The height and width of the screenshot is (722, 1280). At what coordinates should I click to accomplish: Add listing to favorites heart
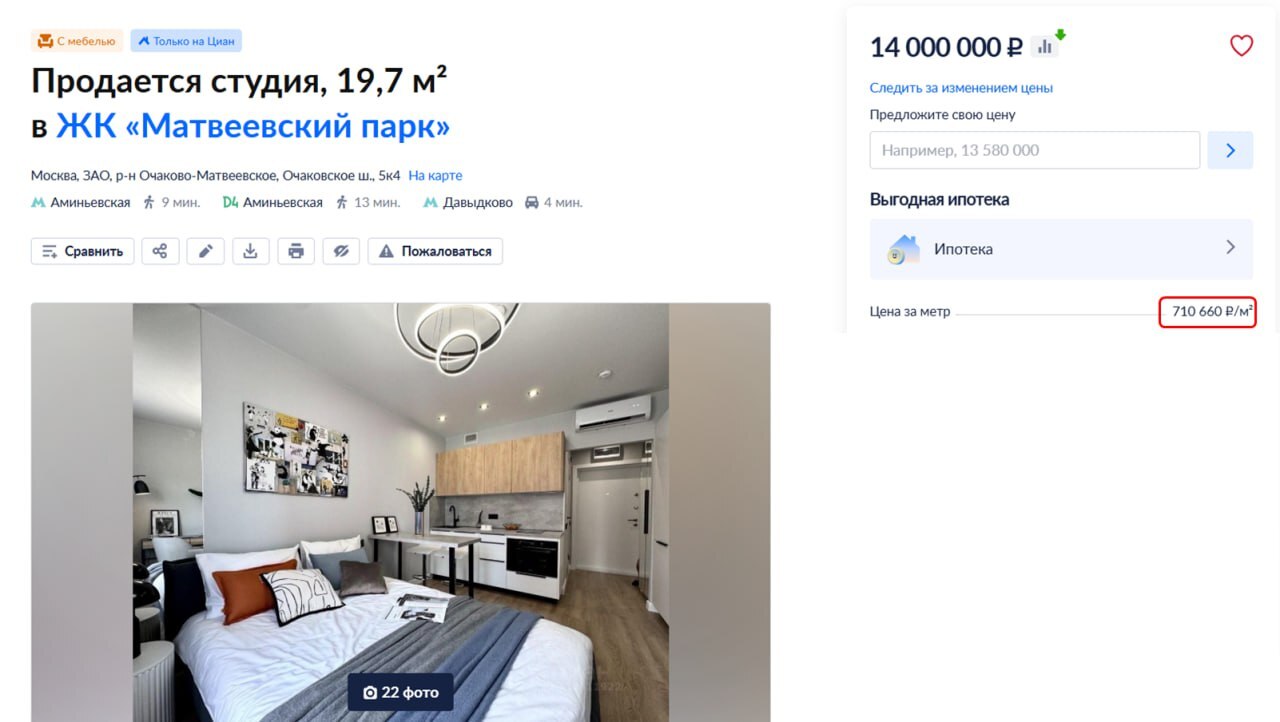pyautogui.click(x=1241, y=46)
